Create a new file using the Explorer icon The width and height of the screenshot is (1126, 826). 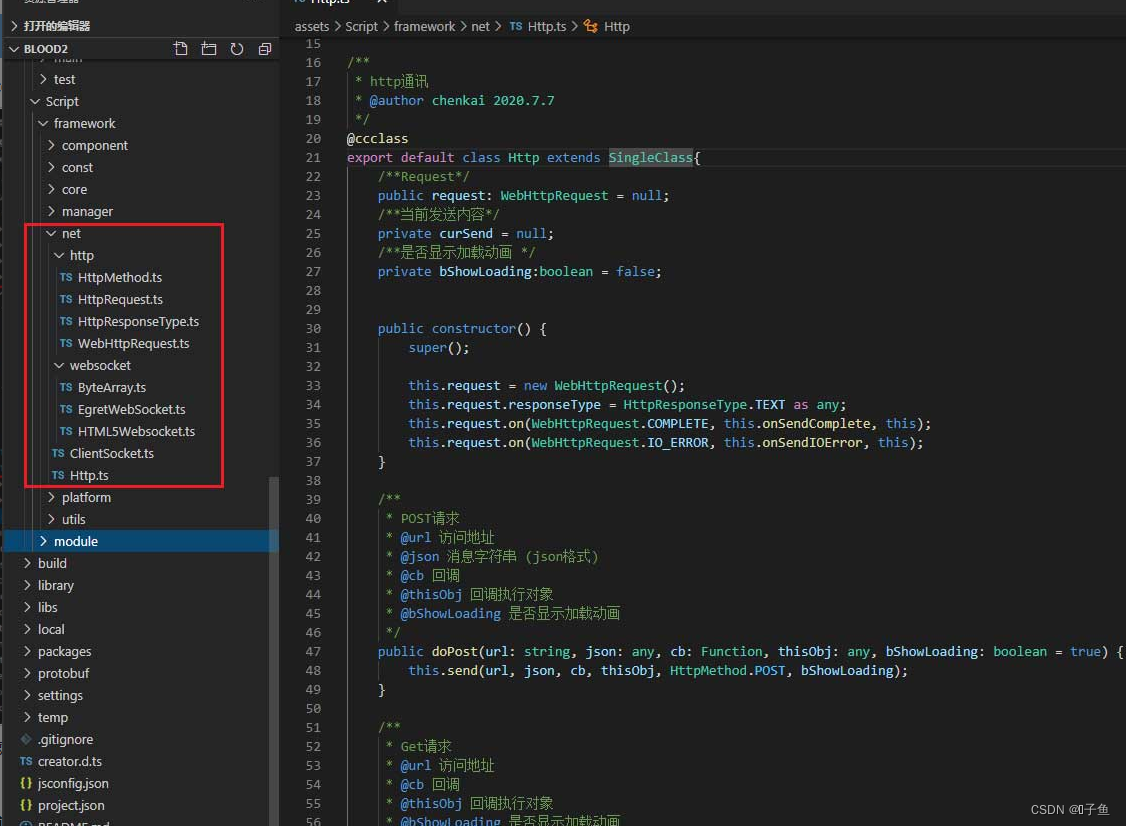pyautogui.click(x=180, y=48)
